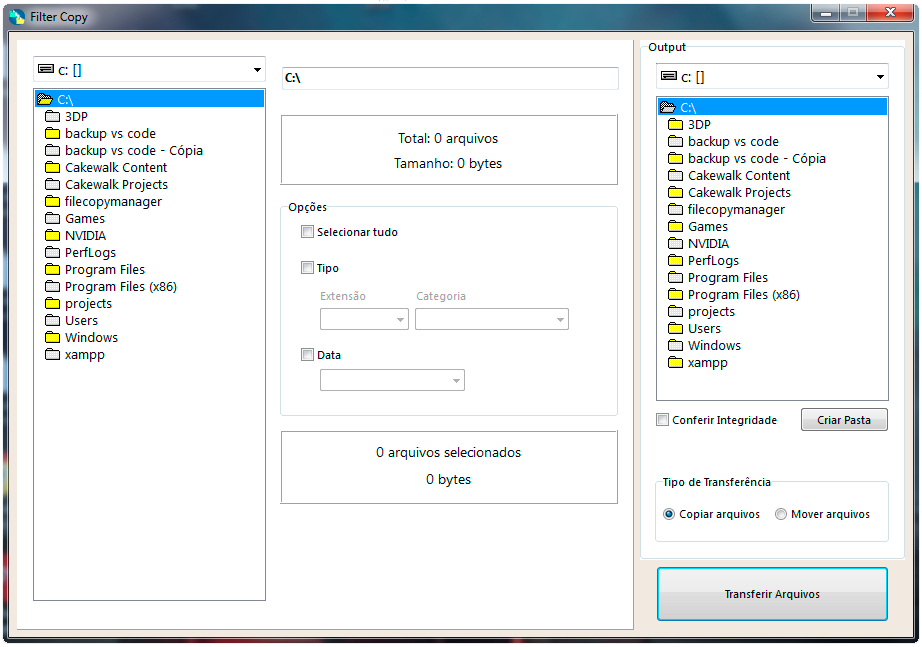Open the Output drive dropdown

click(x=771, y=76)
